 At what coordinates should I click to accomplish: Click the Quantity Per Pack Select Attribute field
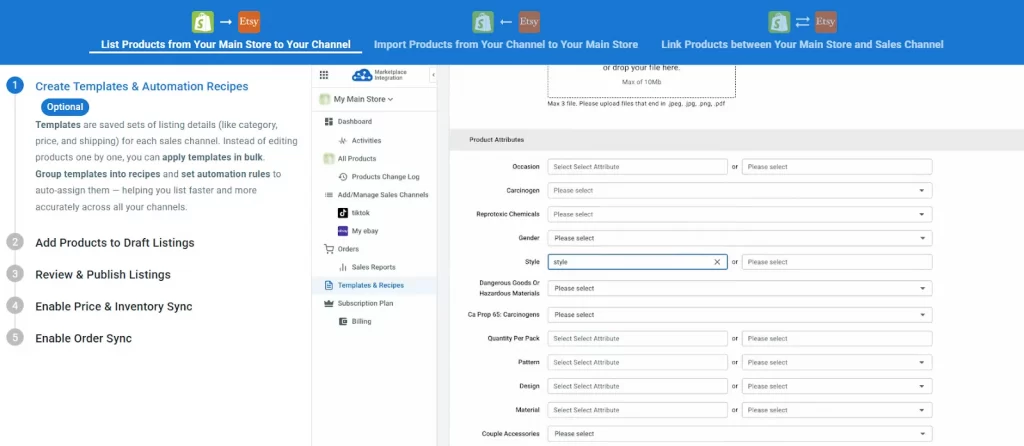tap(637, 338)
